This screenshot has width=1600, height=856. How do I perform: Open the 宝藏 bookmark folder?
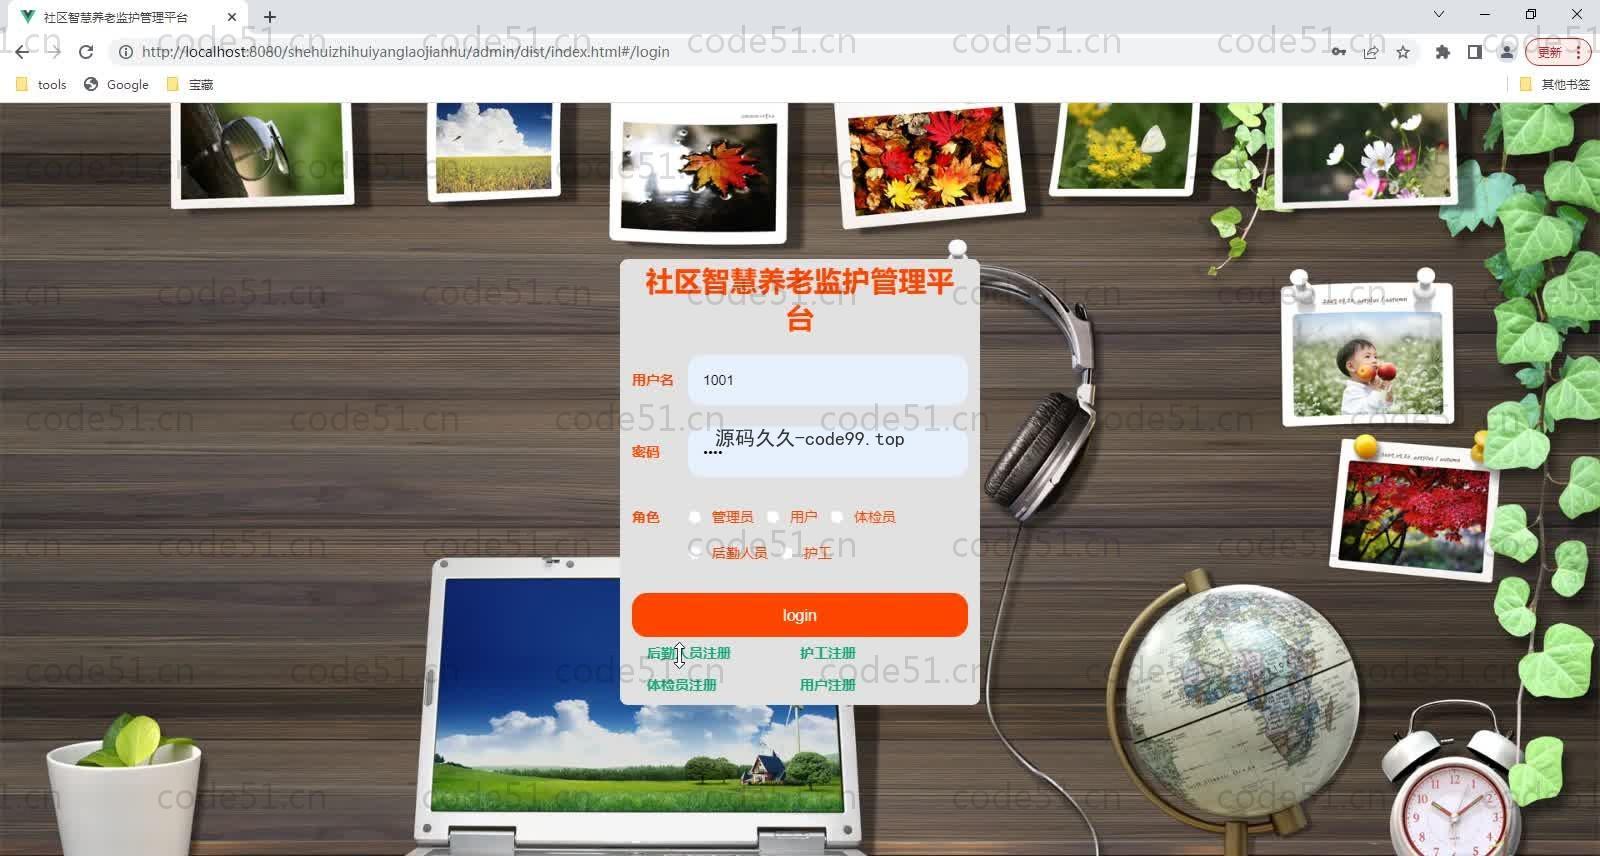click(190, 84)
